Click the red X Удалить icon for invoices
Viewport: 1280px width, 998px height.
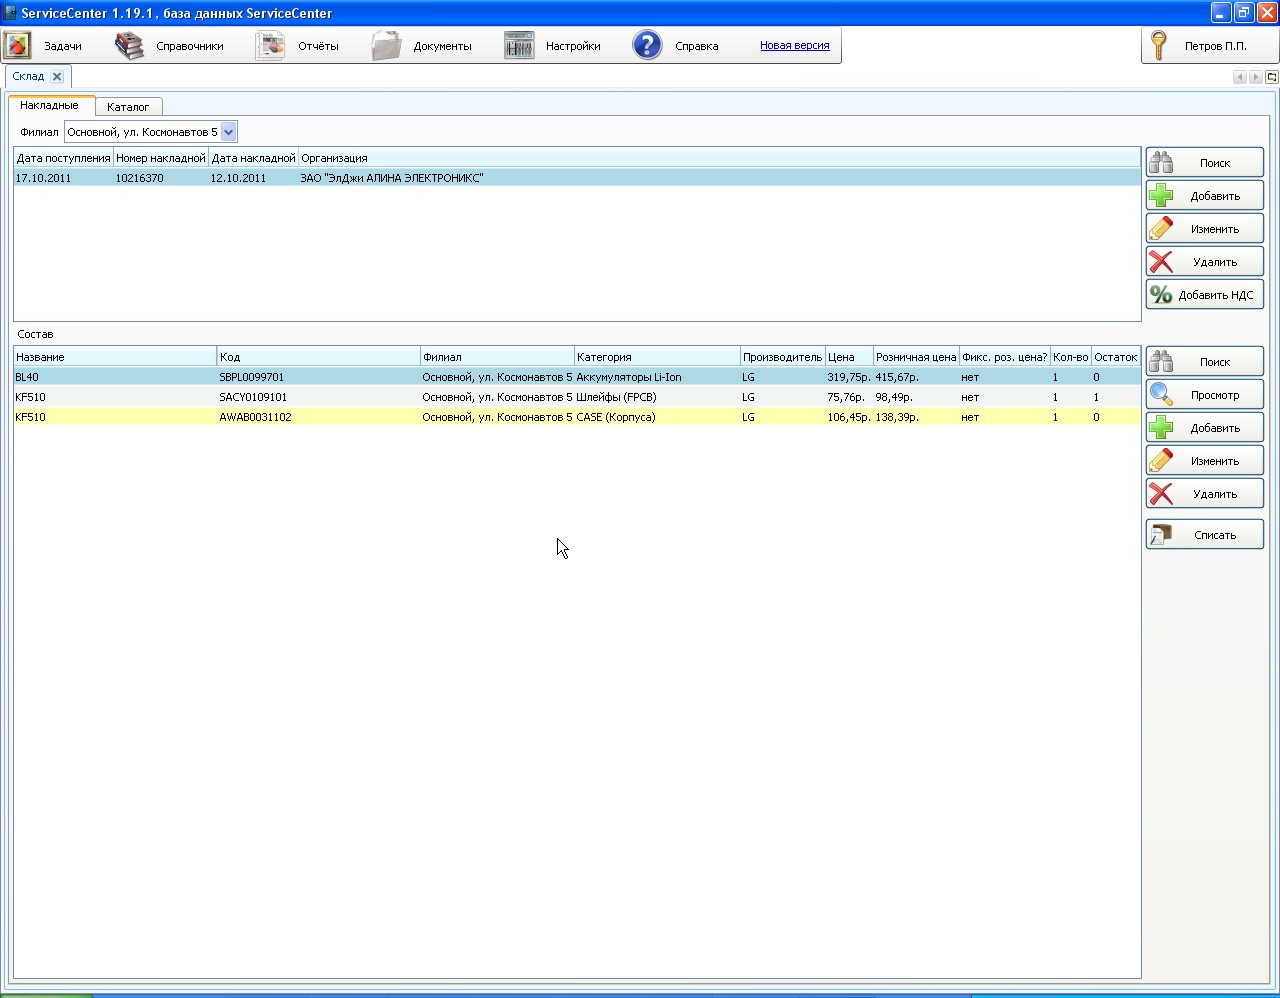point(1161,261)
